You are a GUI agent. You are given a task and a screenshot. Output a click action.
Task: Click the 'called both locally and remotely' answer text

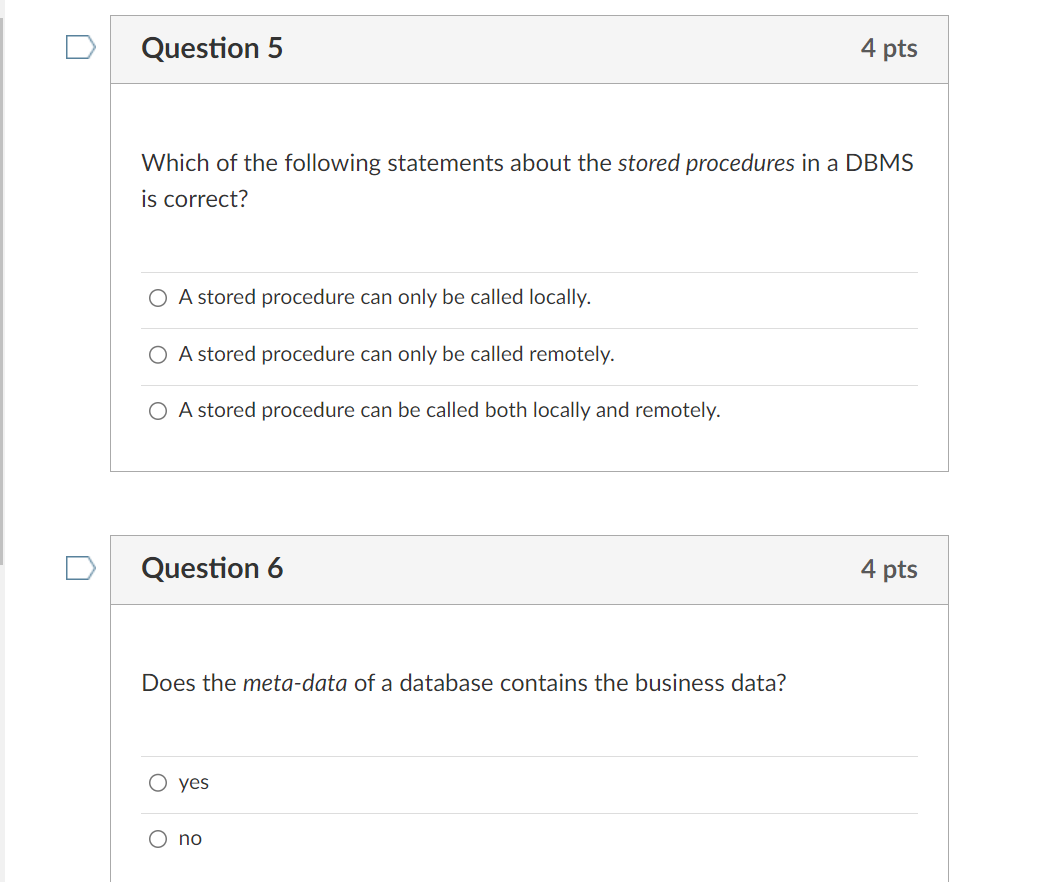pyautogui.click(x=449, y=411)
